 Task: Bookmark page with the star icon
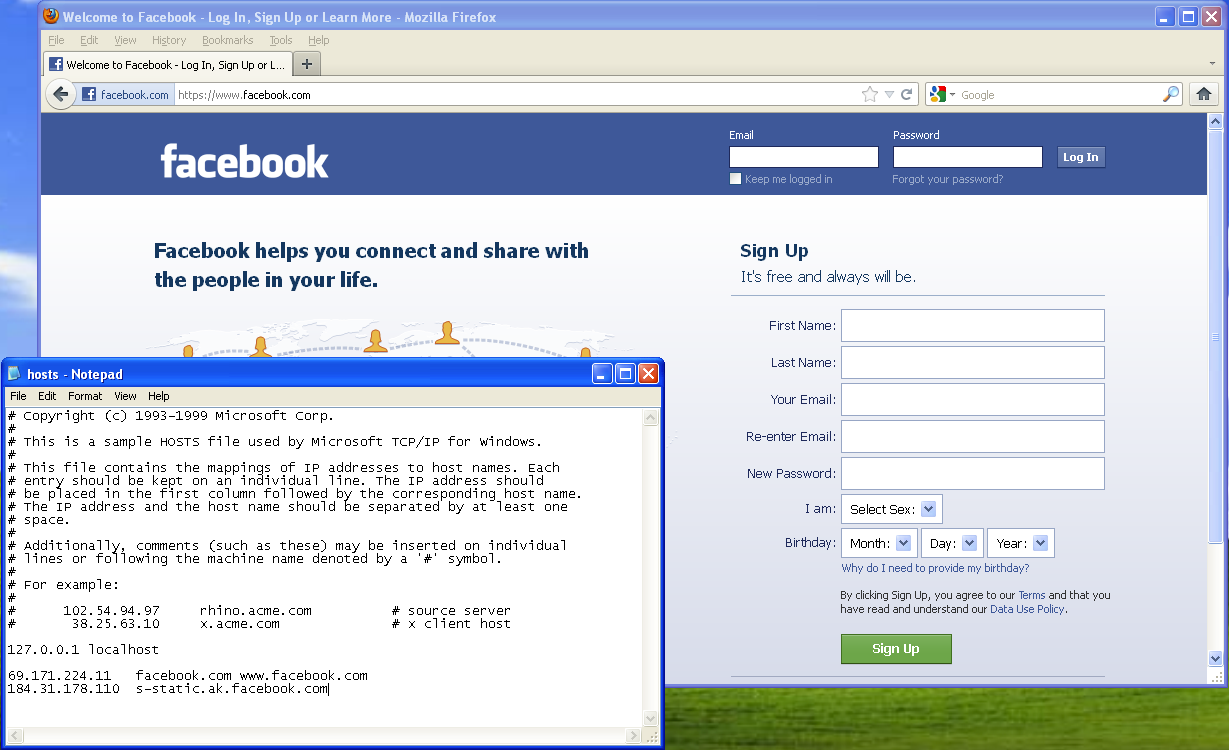[x=869, y=94]
